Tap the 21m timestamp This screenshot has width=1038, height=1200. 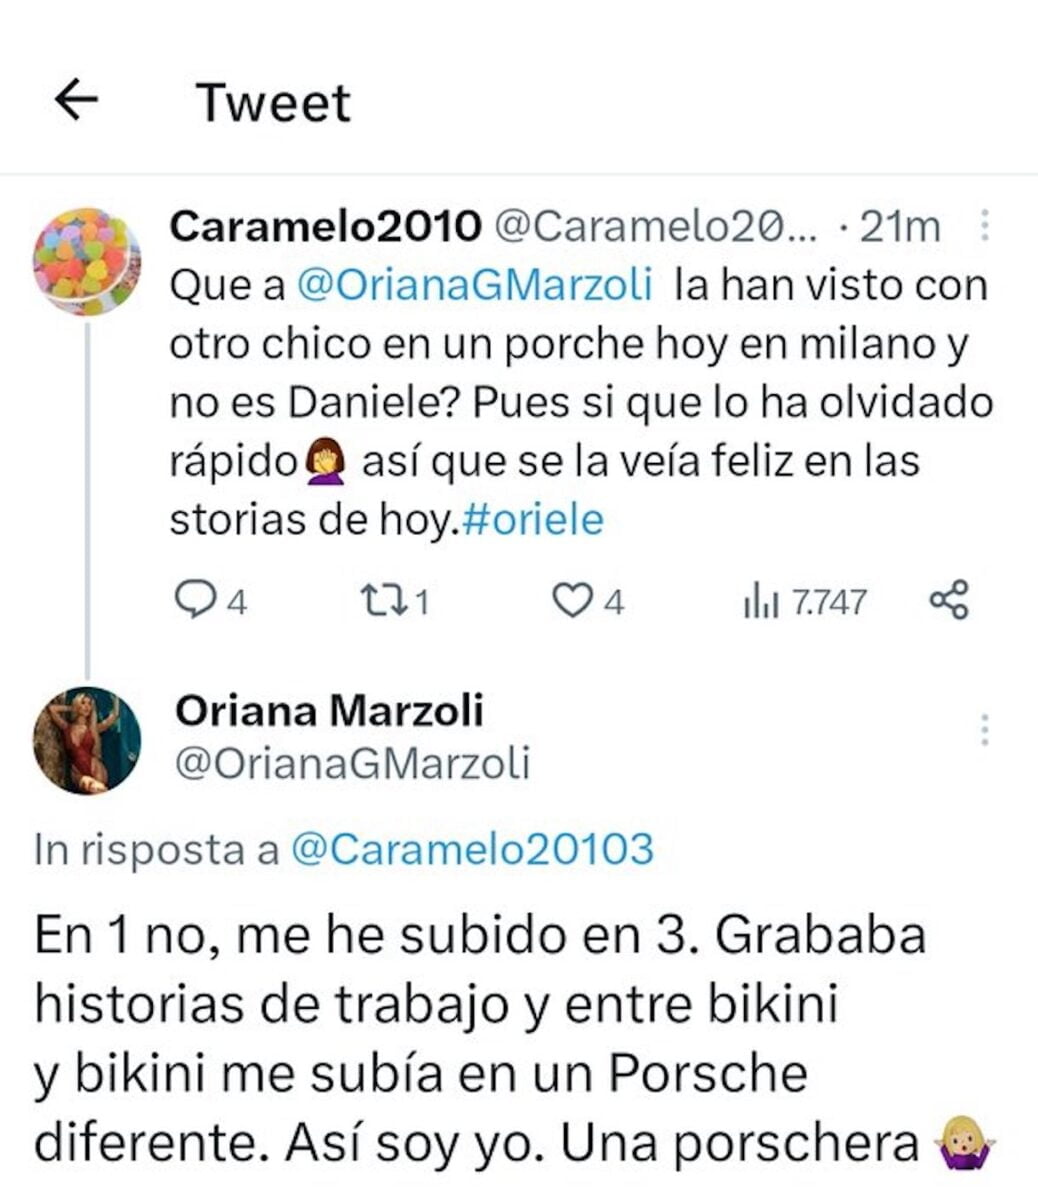coord(900,227)
